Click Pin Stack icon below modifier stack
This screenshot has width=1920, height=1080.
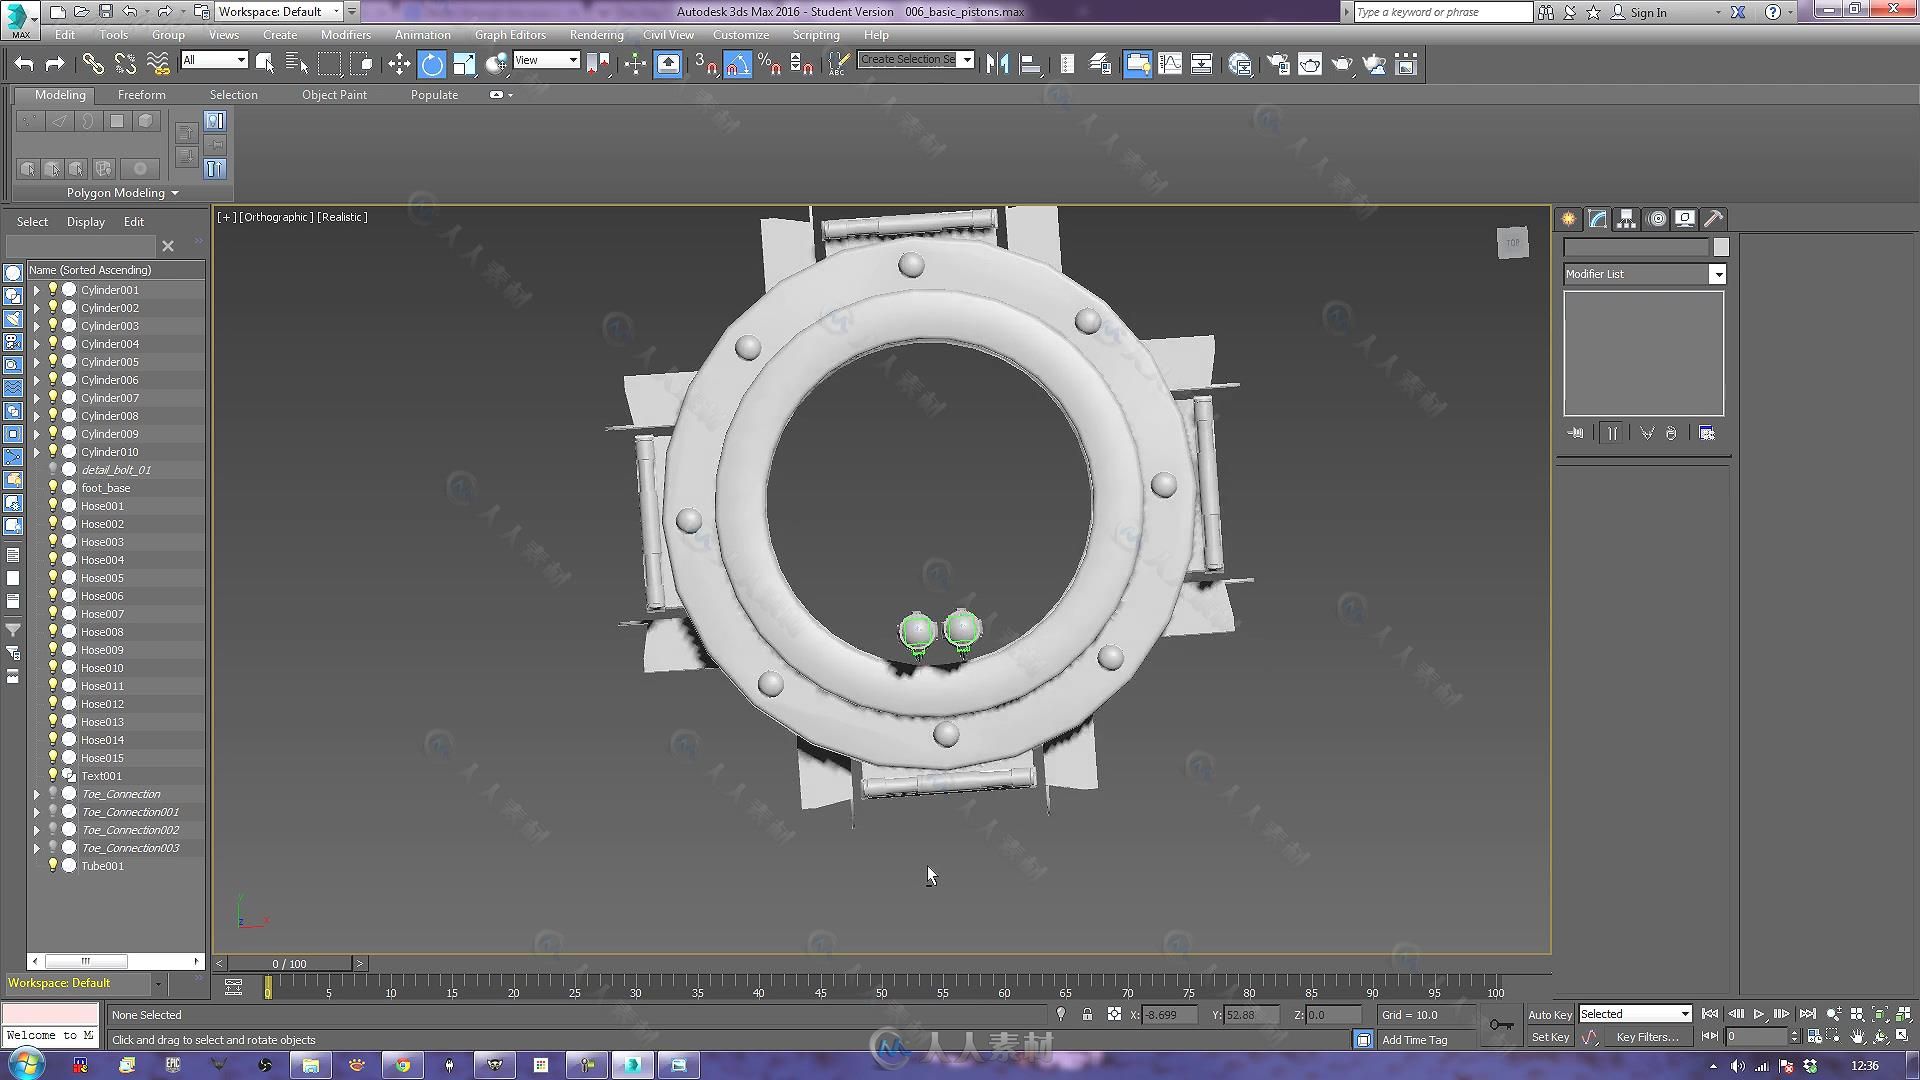click(1576, 433)
